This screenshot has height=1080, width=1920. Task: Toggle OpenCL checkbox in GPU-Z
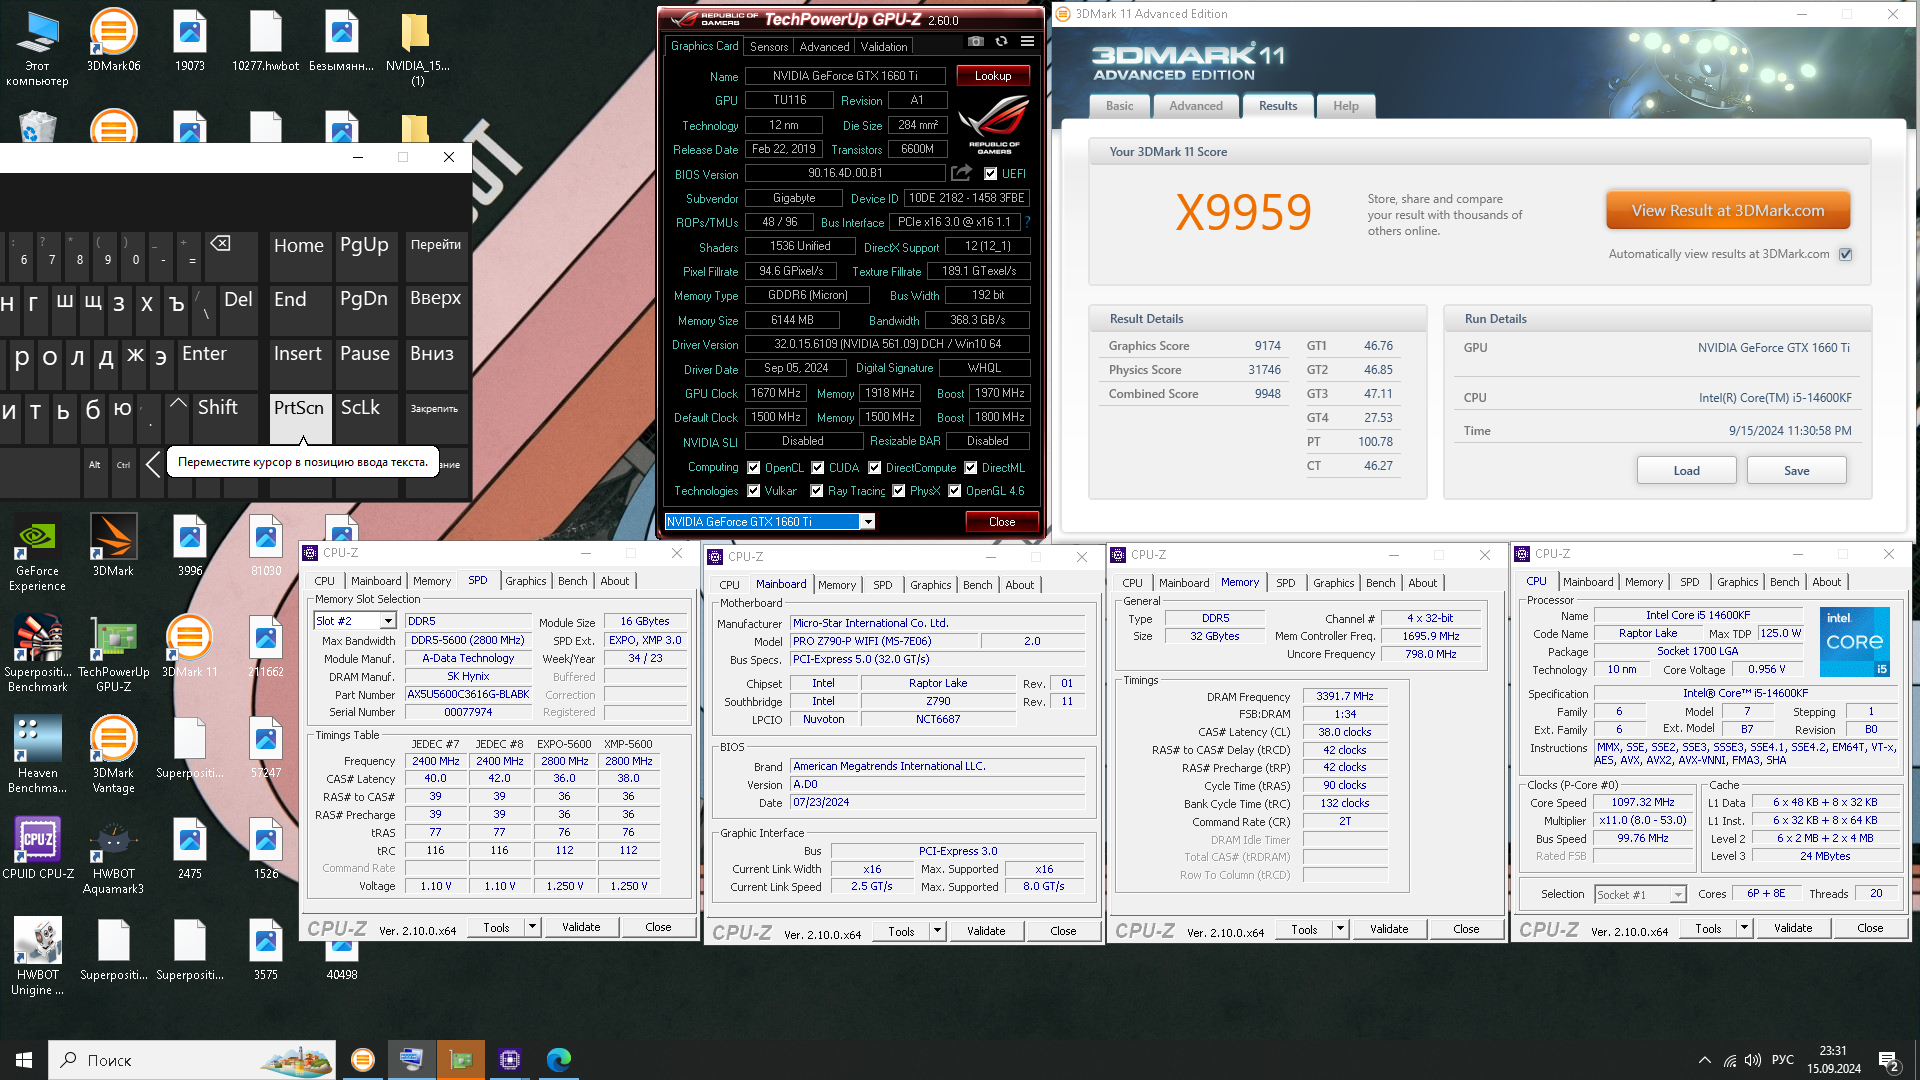pos(754,467)
